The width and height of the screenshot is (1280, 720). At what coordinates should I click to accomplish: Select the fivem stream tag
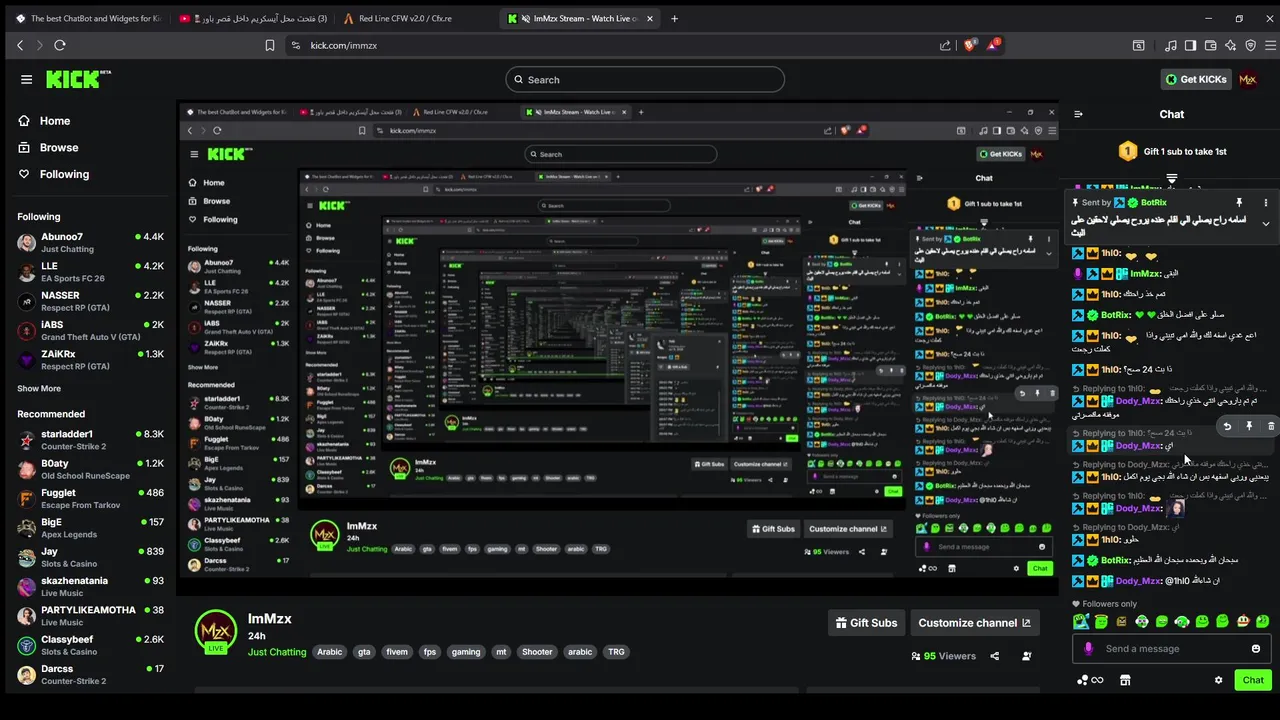tap(397, 652)
